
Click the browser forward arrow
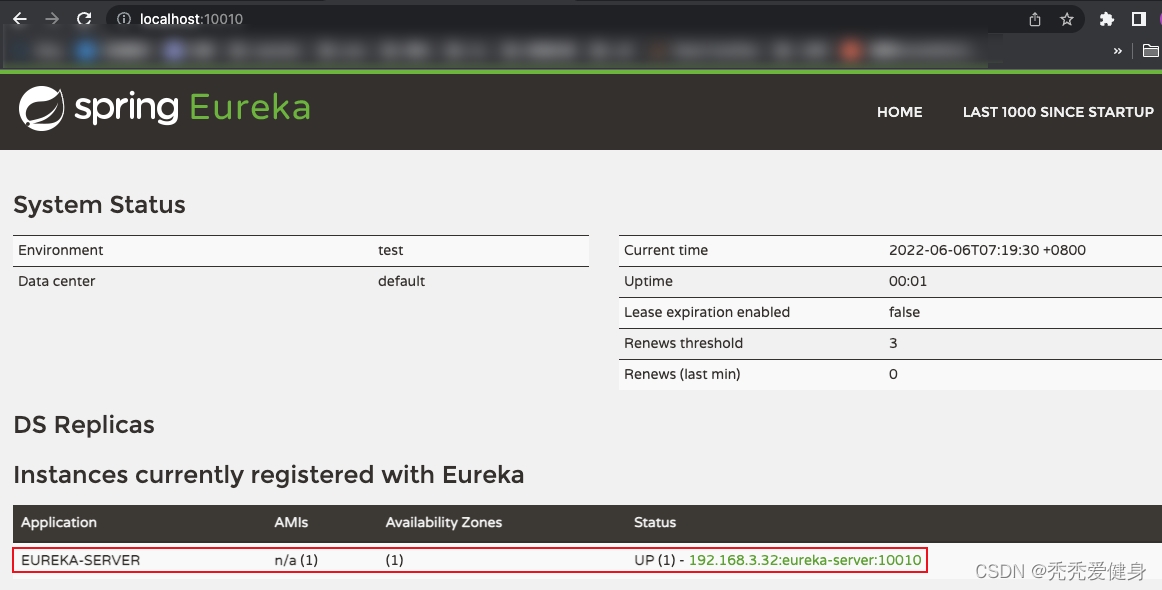coord(52,19)
